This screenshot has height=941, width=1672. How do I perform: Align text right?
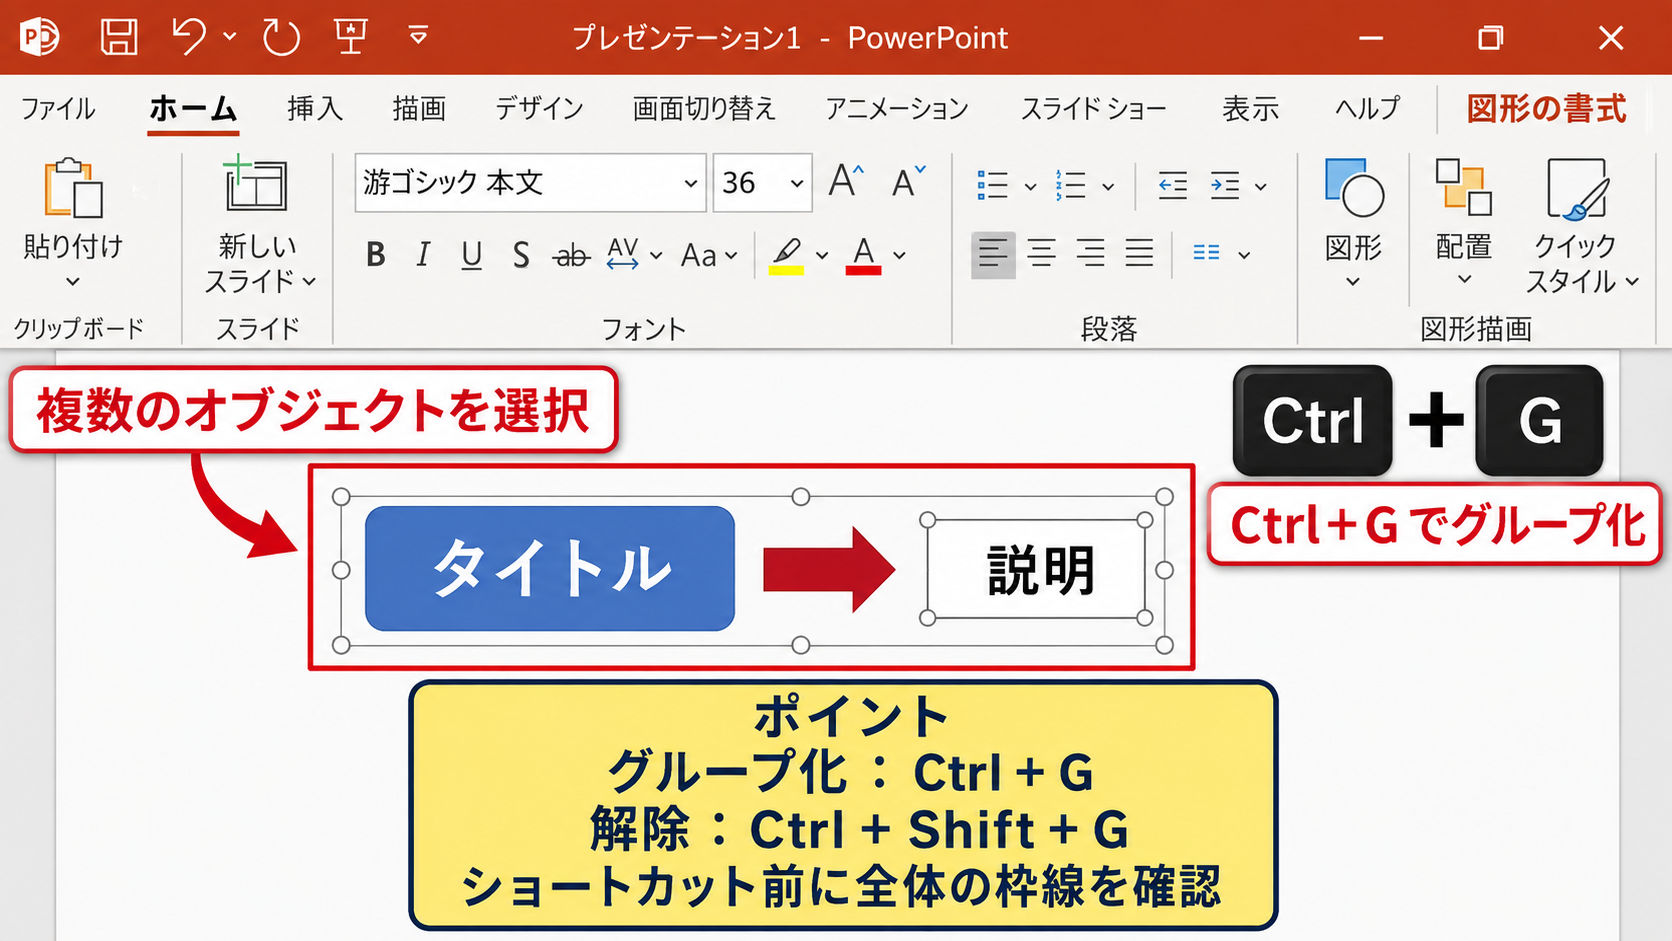tap(1091, 254)
